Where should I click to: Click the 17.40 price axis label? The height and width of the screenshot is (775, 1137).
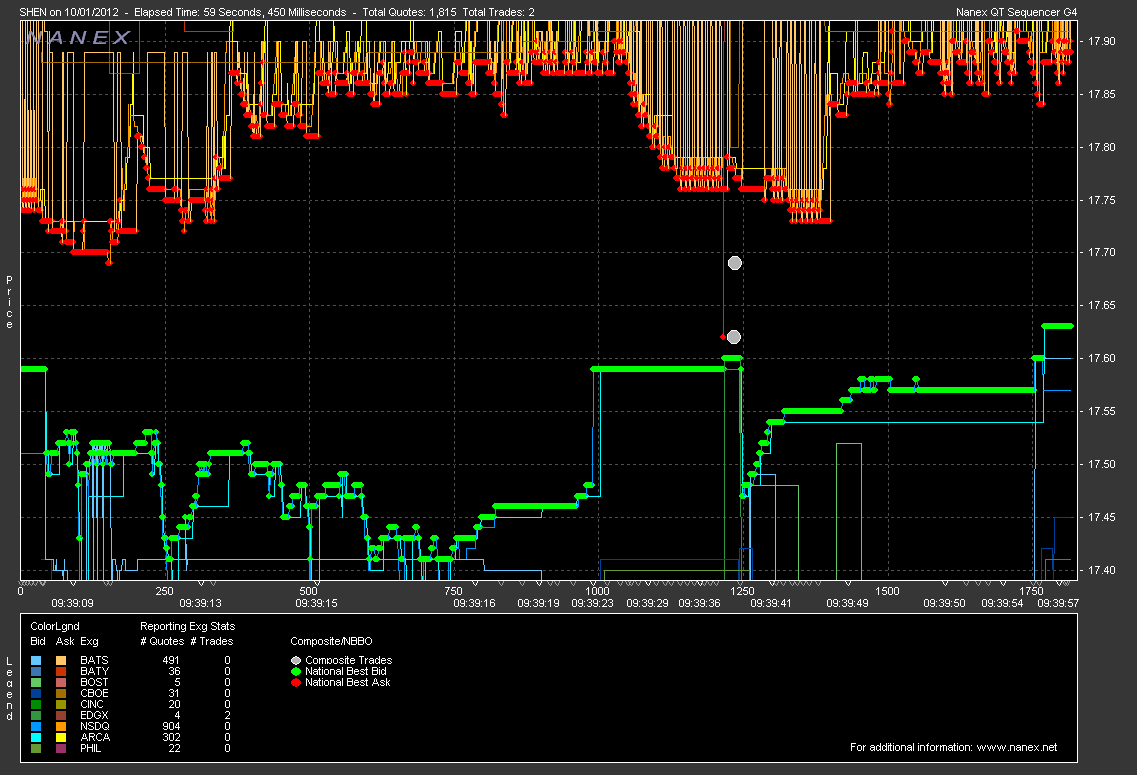1101,570
